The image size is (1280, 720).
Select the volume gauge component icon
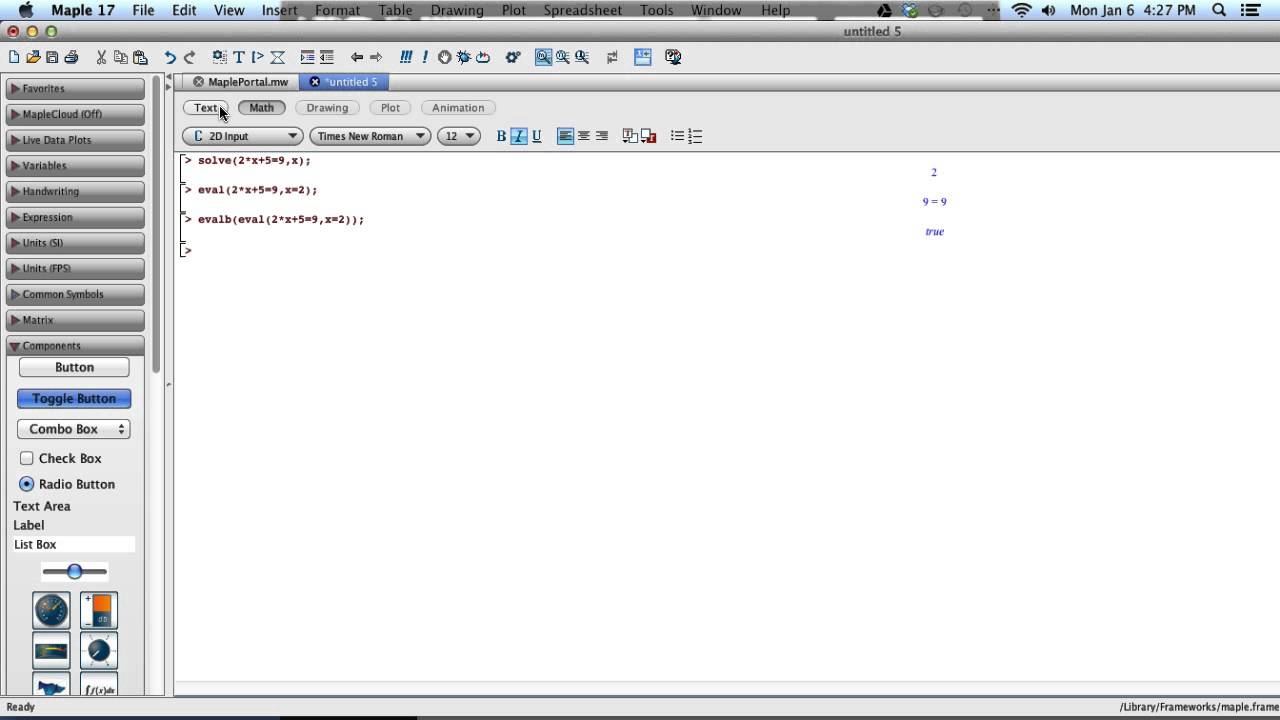(99, 611)
